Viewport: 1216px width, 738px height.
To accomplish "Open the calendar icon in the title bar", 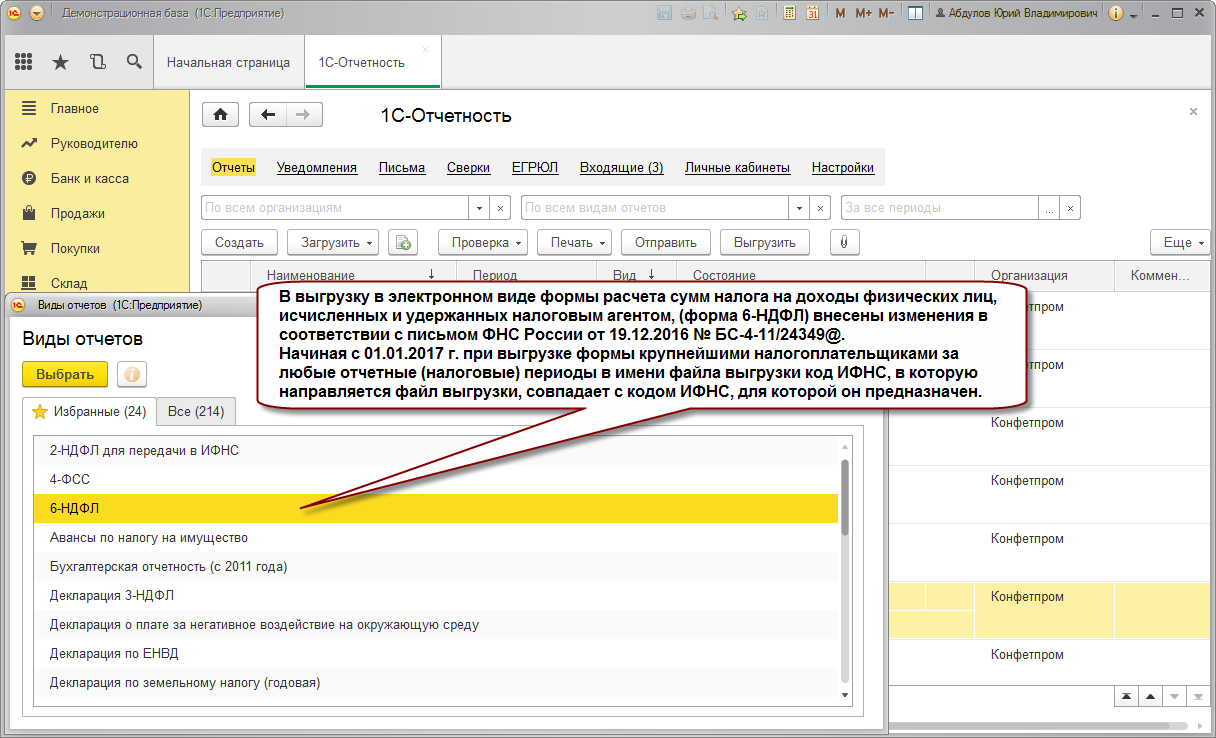I will pyautogui.click(x=812, y=13).
